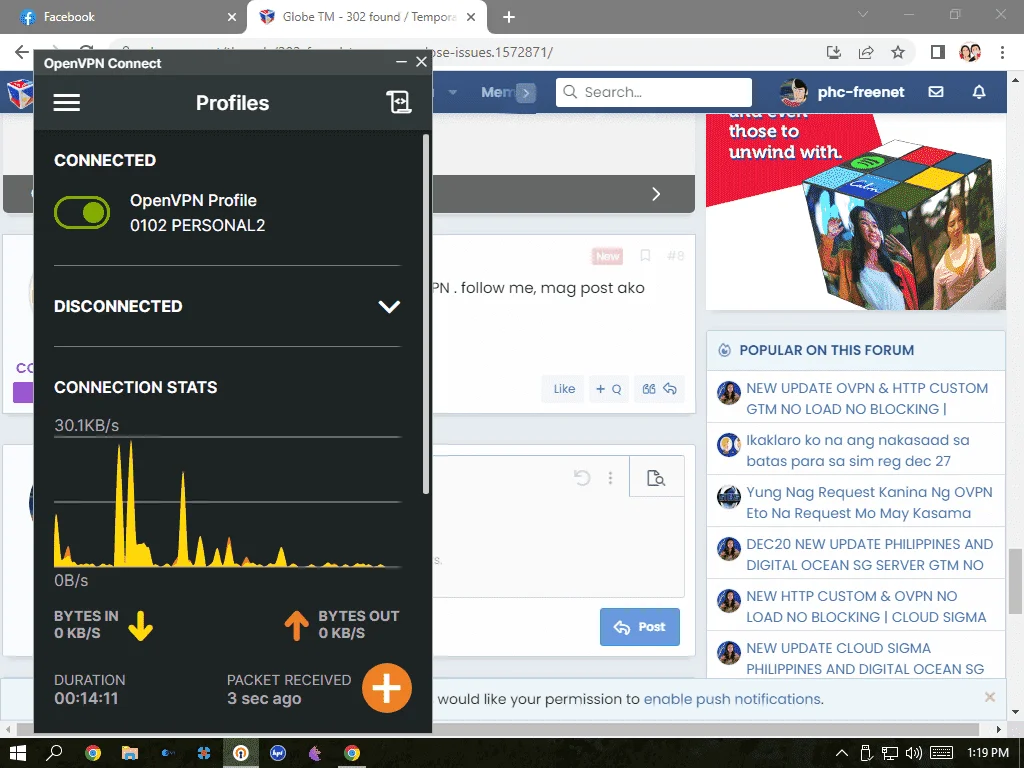
Task: Open the phc-freenet account menu
Action: point(842,92)
